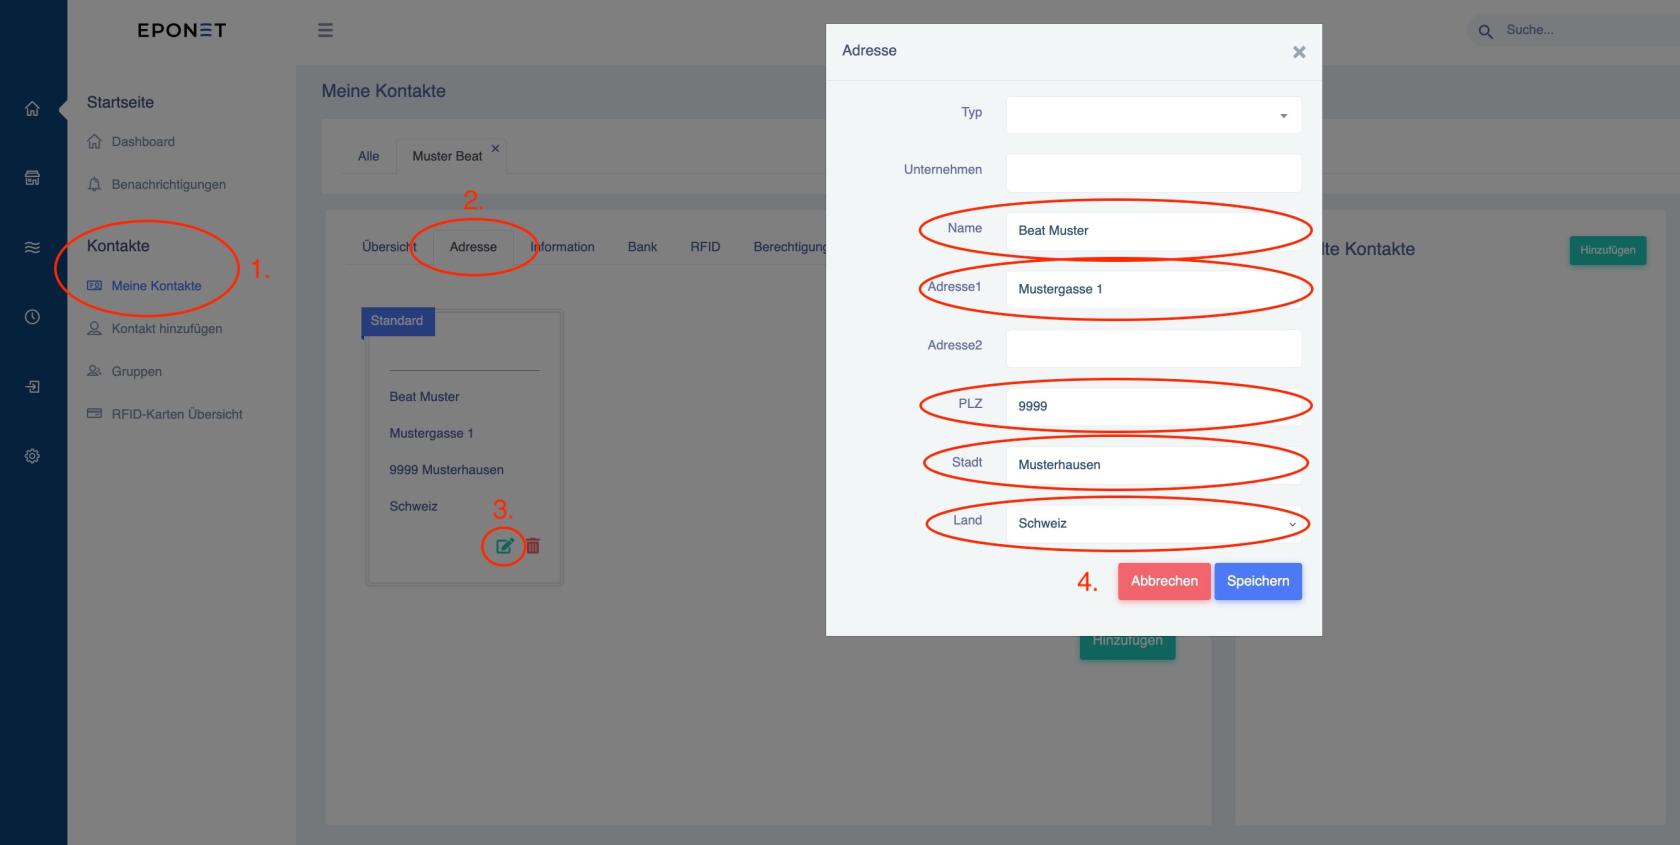Open the Alle contacts tab
This screenshot has width=1680, height=845.
(x=368, y=156)
